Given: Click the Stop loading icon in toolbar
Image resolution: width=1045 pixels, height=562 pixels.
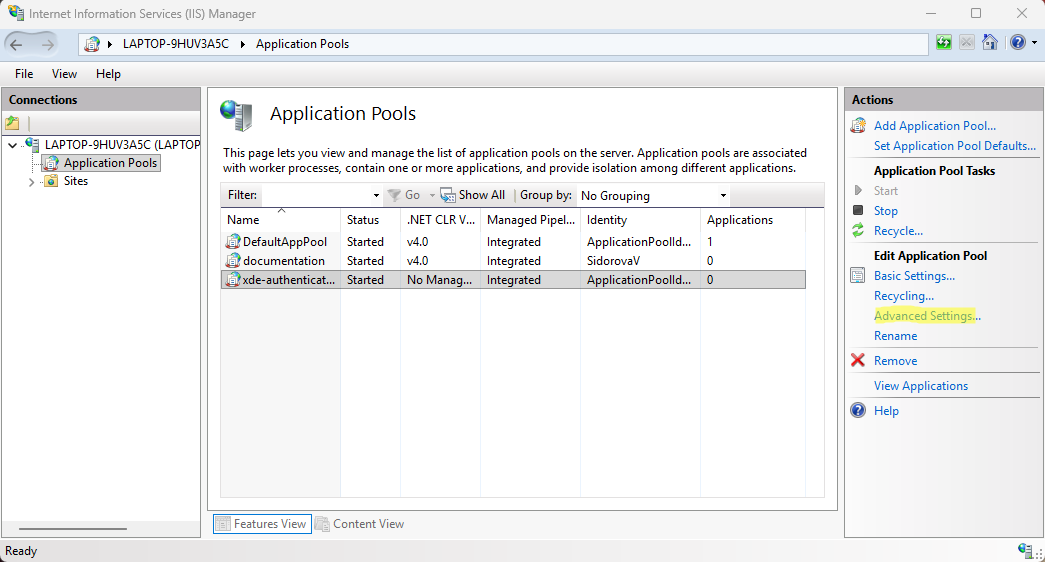Looking at the screenshot, I should pyautogui.click(x=966, y=43).
